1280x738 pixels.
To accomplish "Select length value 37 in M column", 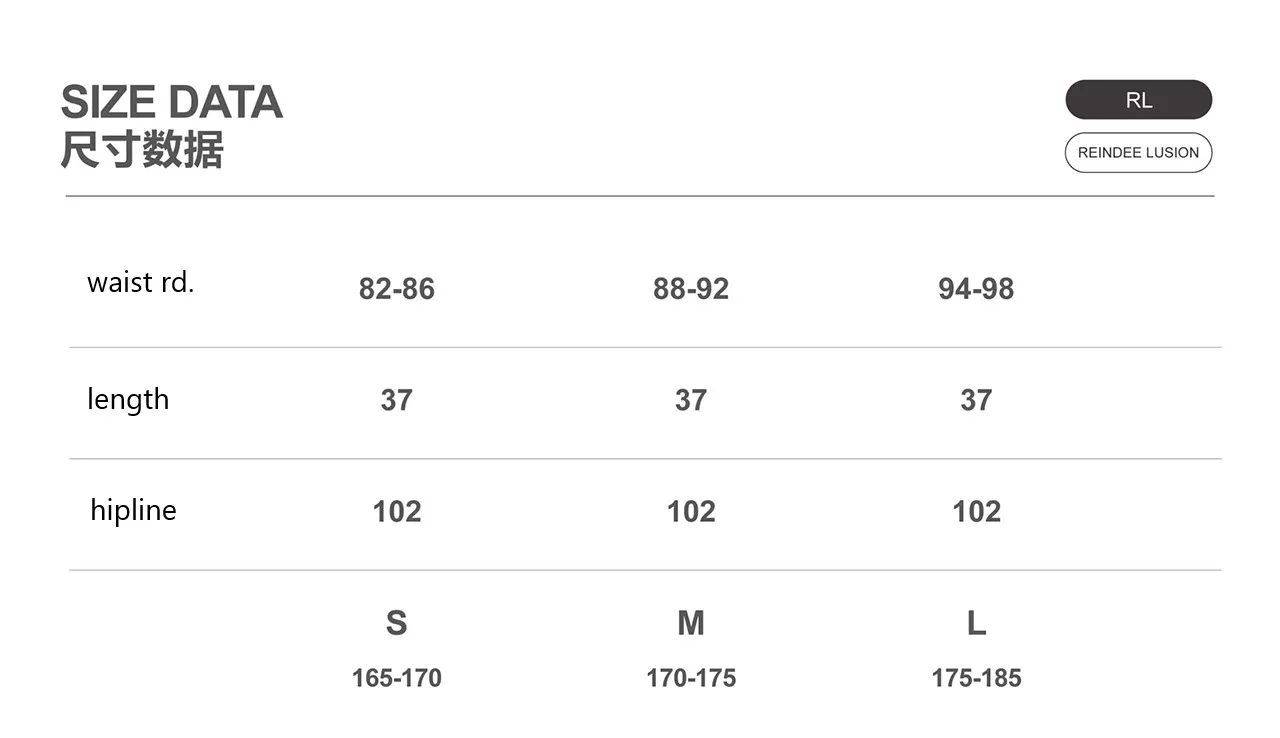I will pyautogui.click(x=691, y=400).
